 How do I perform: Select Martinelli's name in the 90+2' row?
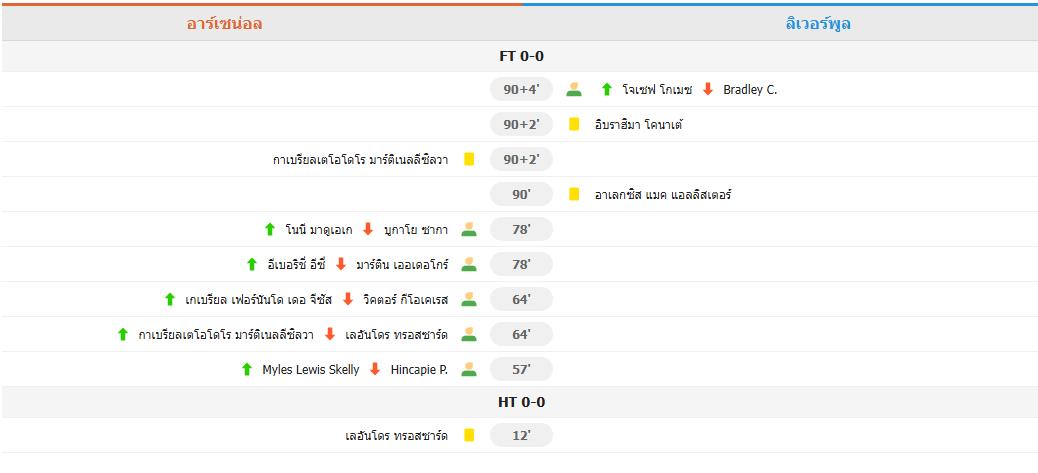point(360,159)
